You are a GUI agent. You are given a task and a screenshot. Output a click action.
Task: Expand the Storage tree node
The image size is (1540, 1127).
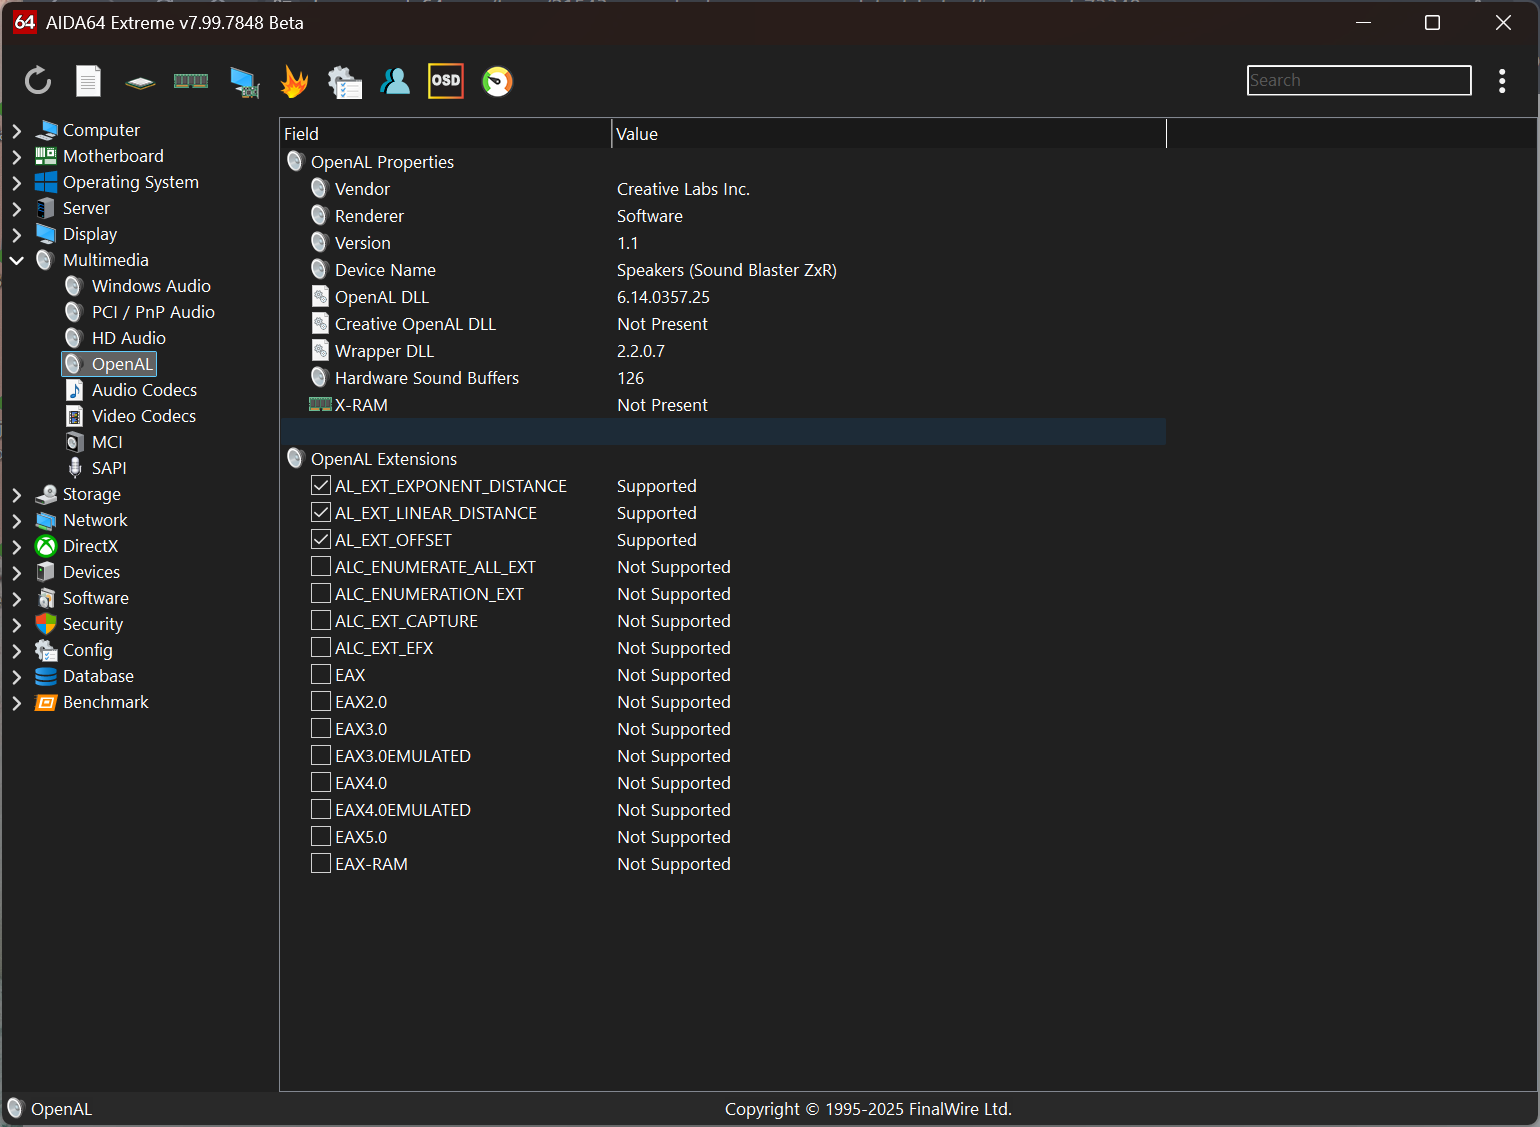[16, 494]
